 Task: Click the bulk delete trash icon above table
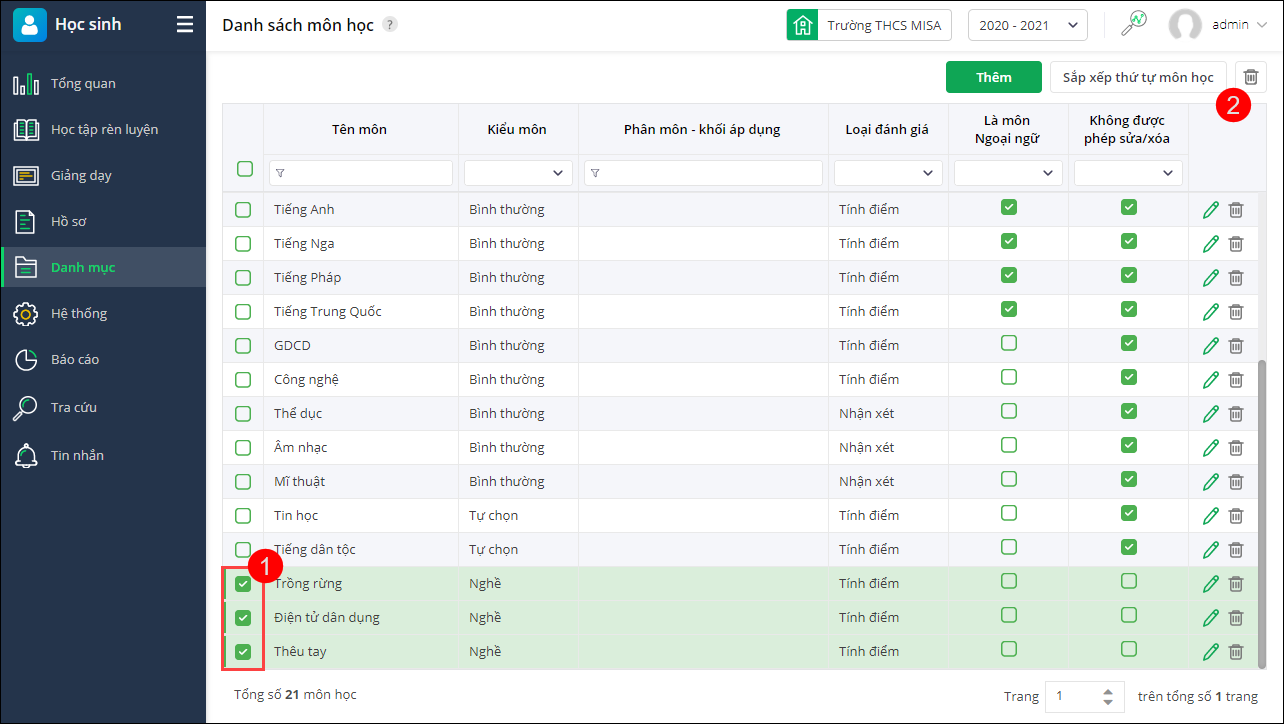click(1251, 77)
